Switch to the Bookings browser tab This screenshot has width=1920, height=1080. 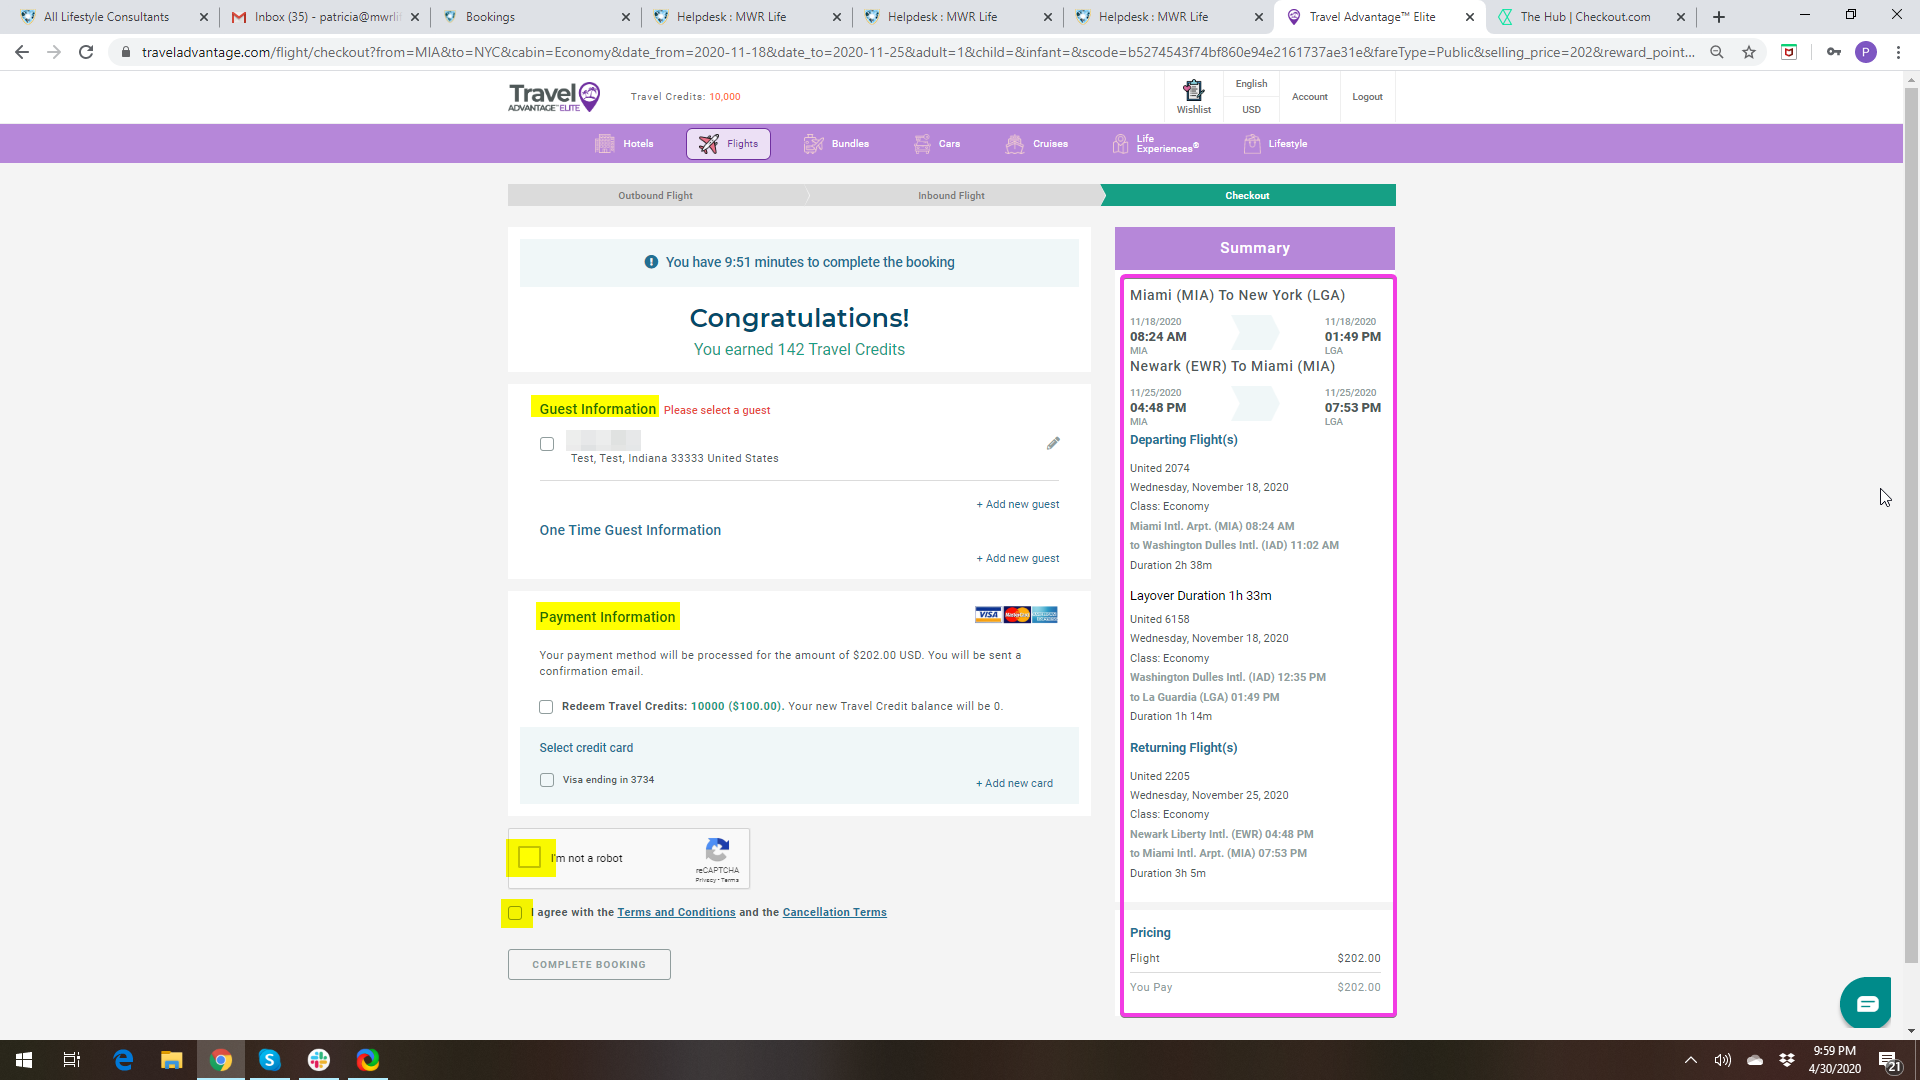tap(490, 17)
